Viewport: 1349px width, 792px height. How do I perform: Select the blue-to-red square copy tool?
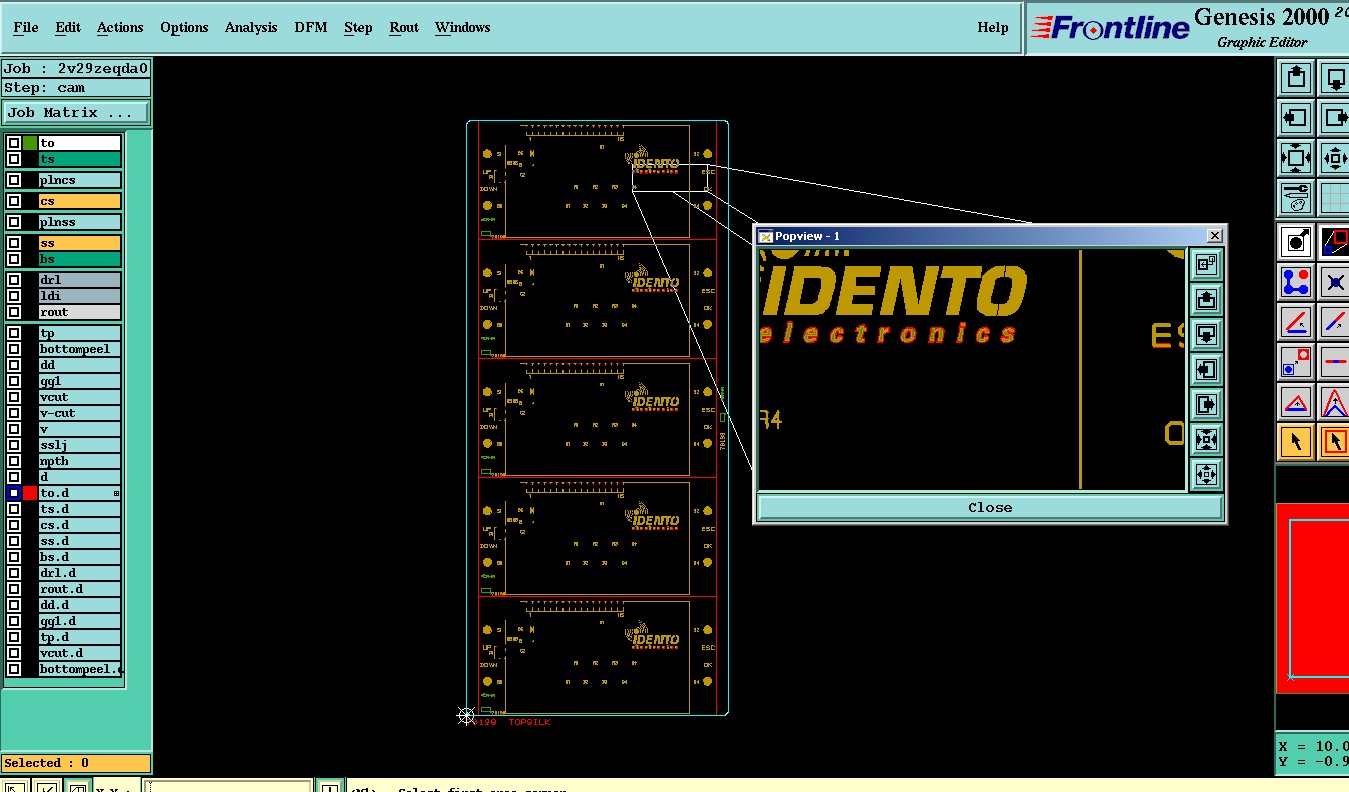pyautogui.click(x=1296, y=361)
